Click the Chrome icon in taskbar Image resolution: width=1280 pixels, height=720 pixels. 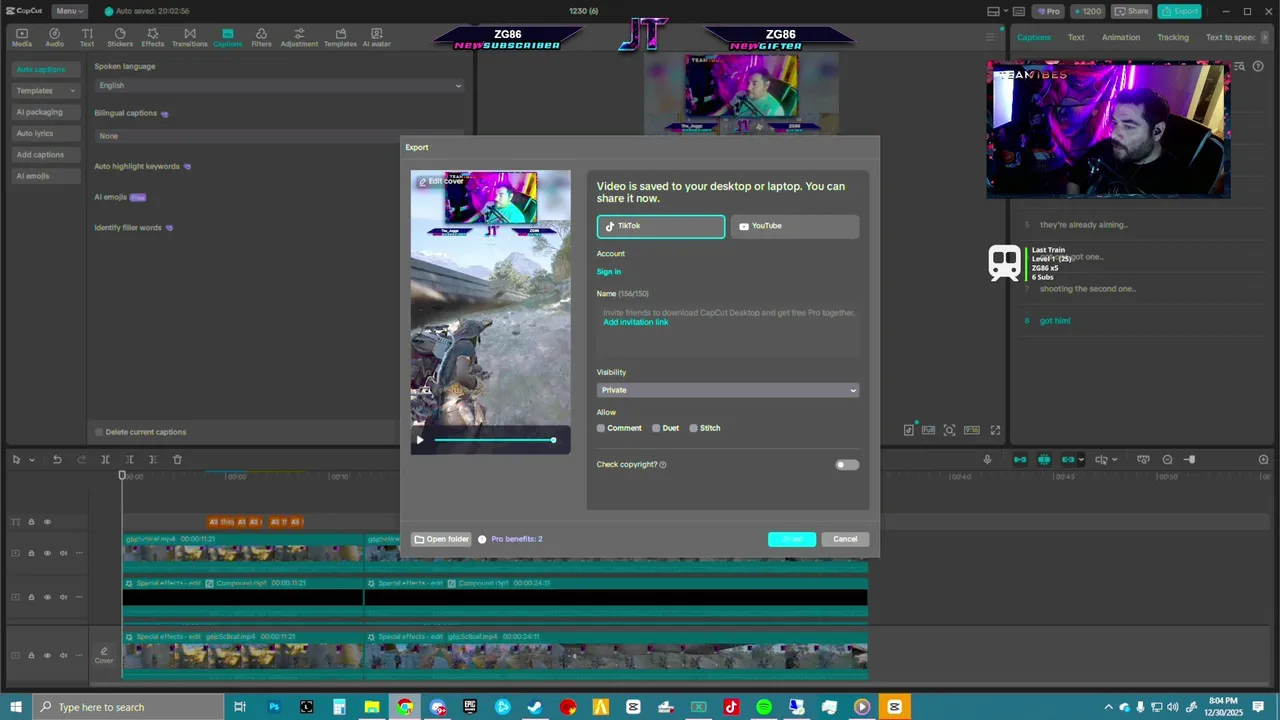click(405, 707)
